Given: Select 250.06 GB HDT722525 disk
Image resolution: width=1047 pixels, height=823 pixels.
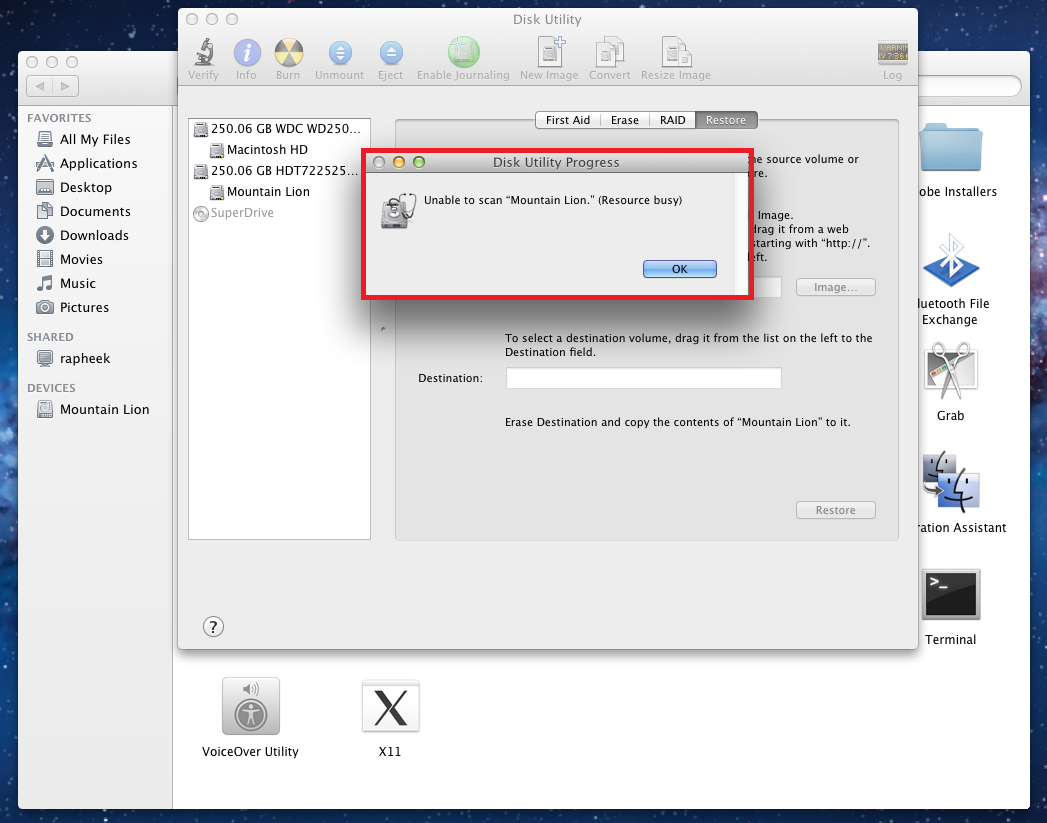Looking at the screenshot, I should tap(278, 171).
